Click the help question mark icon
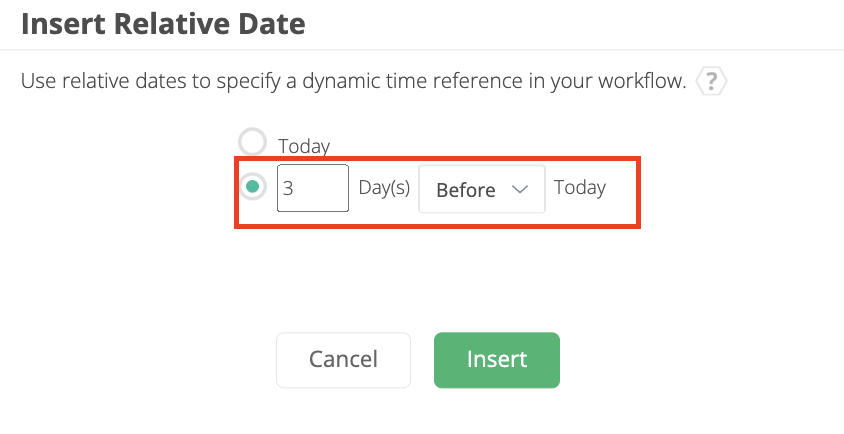Screen dimensions: 844x434 point(711,81)
